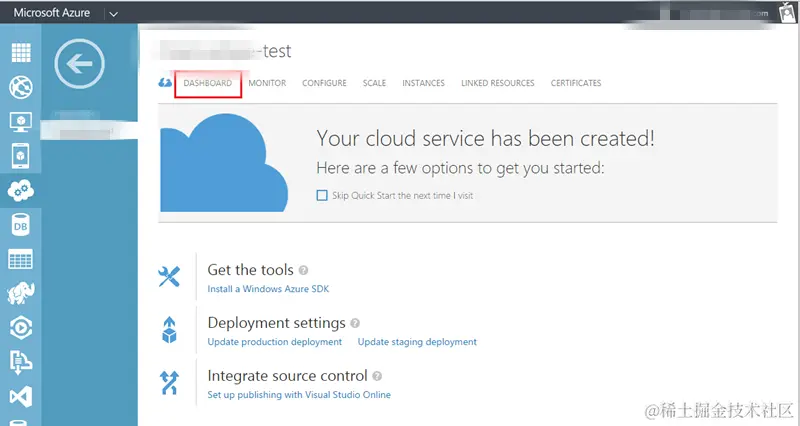This screenshot has width=800, height=426.
Task: Click the source control arrows icon
Action: [169, 383]
